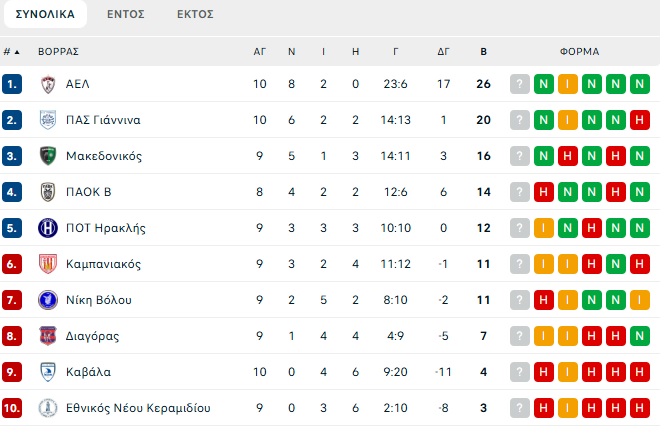Open the Εθνικός Νέου Κεραμιδίου team link

tap(138, 408)
